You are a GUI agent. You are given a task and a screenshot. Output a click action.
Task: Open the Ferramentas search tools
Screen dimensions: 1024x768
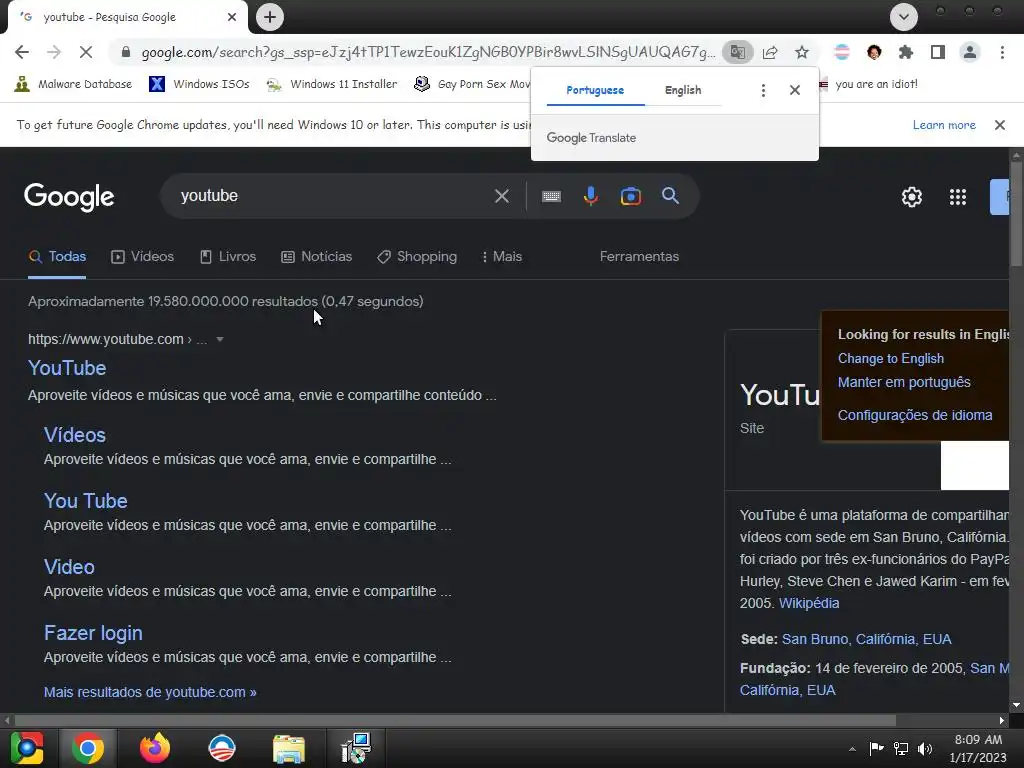639,257
